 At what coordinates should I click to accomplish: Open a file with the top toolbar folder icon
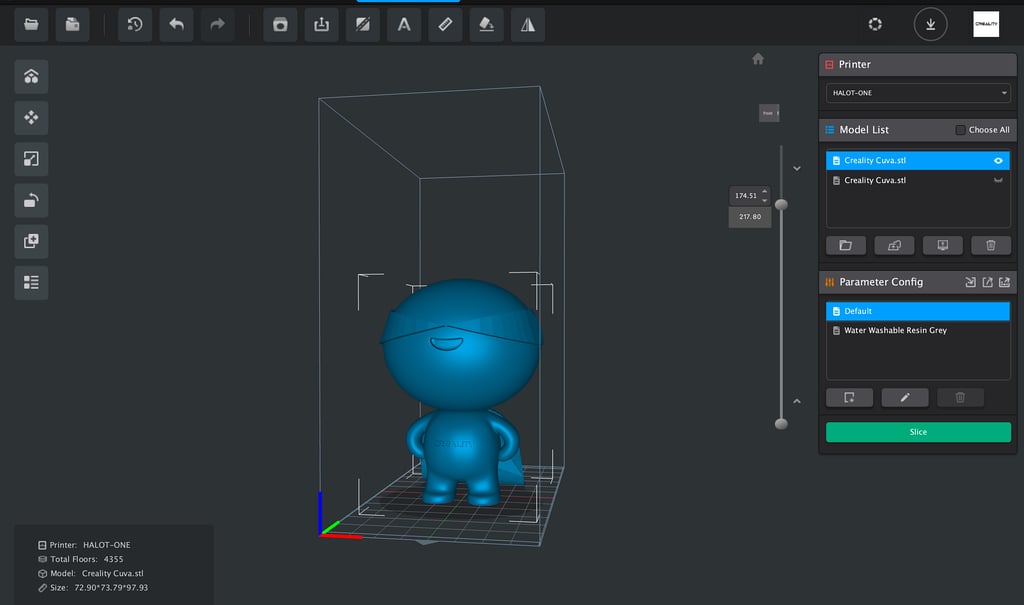coord(31,25)
